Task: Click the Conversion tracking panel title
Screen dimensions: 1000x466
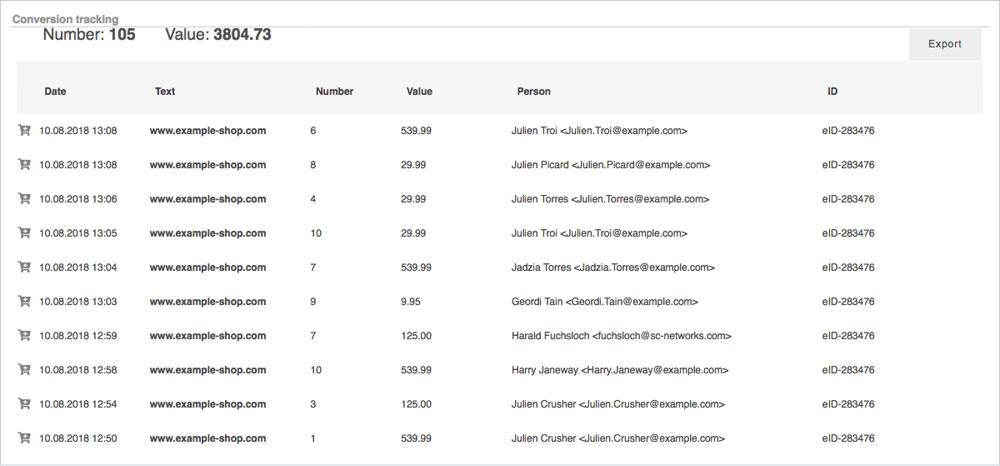Action: tap(64, 19)
